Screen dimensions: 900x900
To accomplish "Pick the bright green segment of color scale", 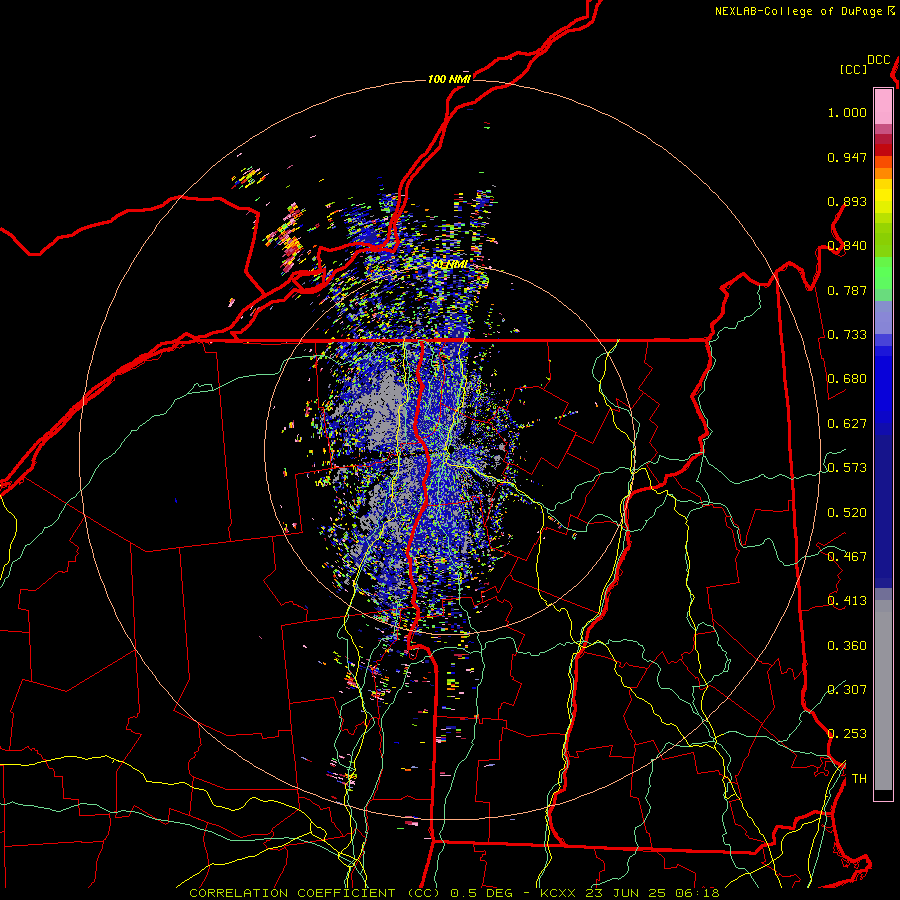I will coord(883,273).
